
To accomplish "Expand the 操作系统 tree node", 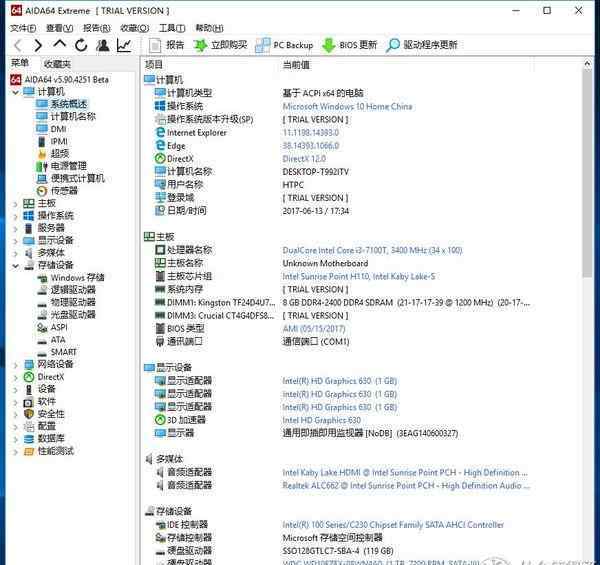I will [x=15, y=216].
